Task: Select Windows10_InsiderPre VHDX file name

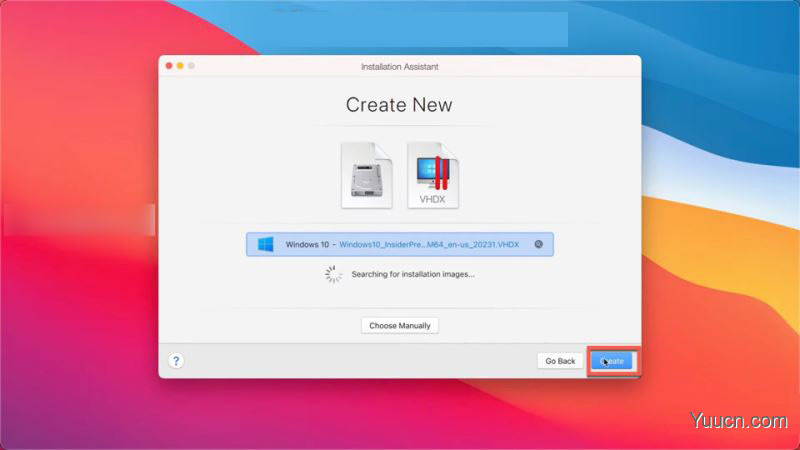Action: pyautogui.click(x=429, y=244)
